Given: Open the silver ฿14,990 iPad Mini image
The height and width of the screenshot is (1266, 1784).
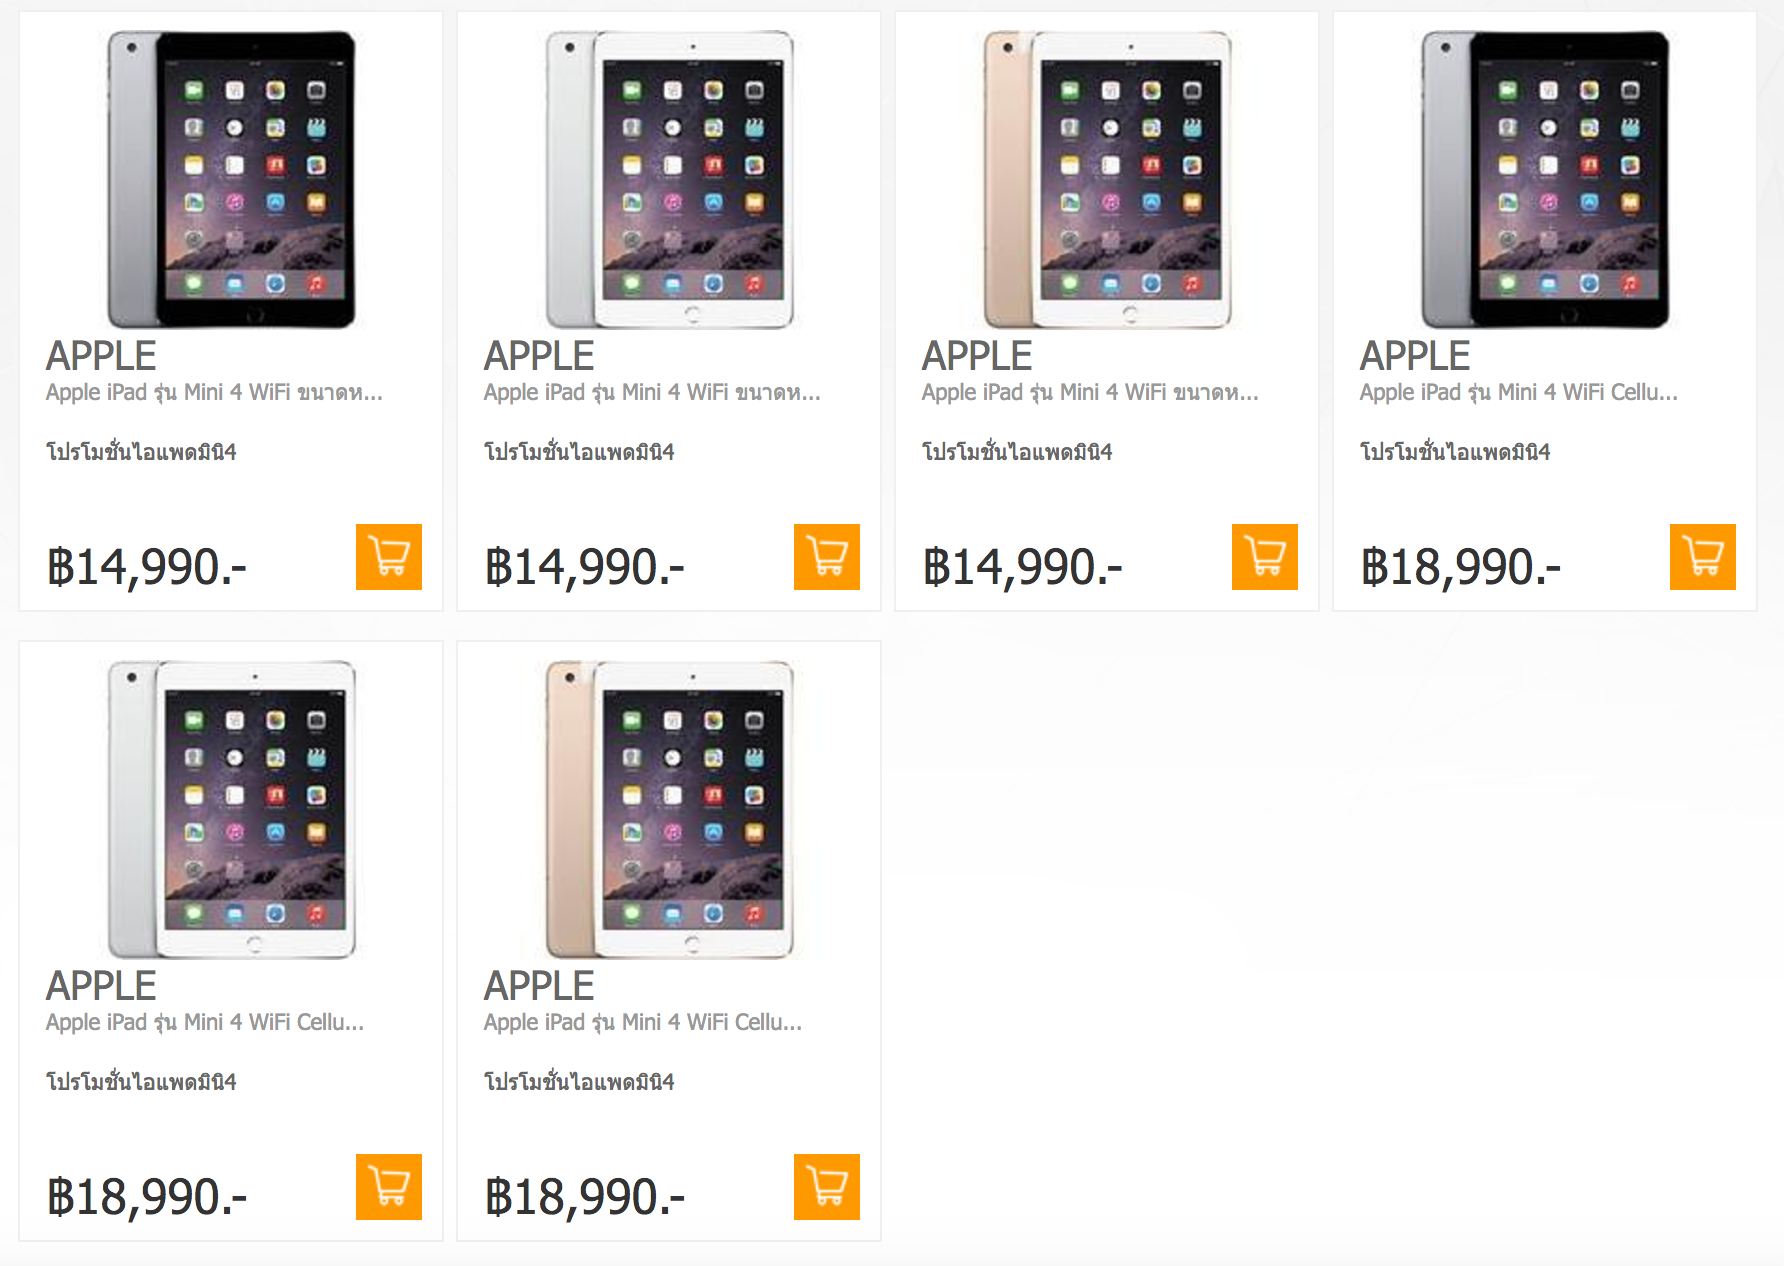Looking at the screenshot, I should click(x=669, y=180).
